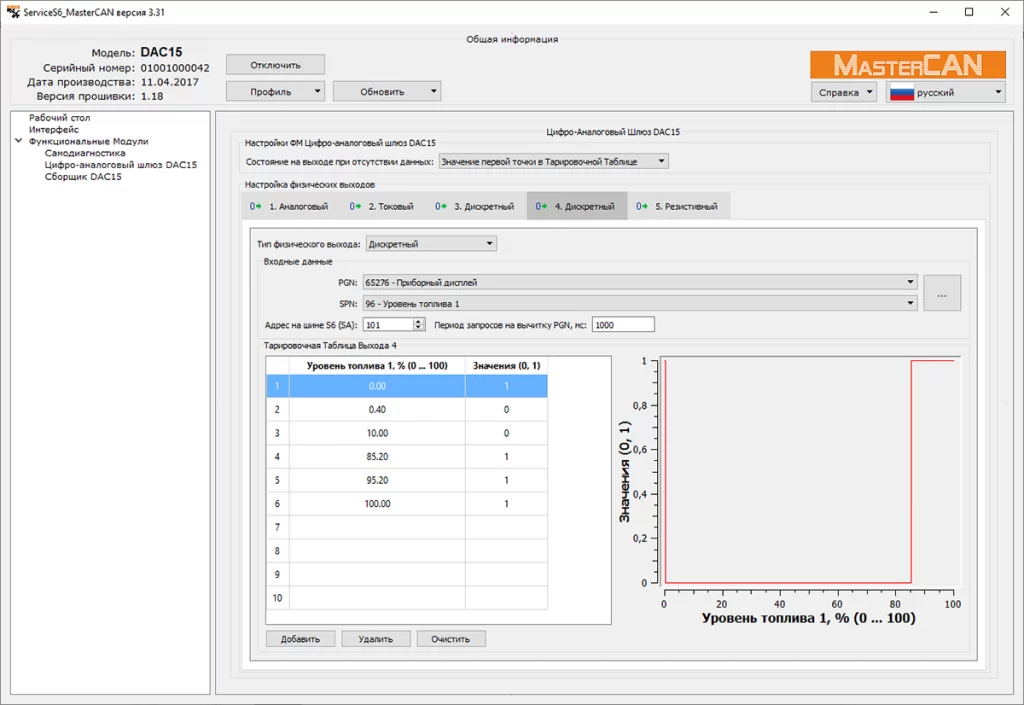Click the app icon in title bar
The image size is (1024, 705).
11,11
